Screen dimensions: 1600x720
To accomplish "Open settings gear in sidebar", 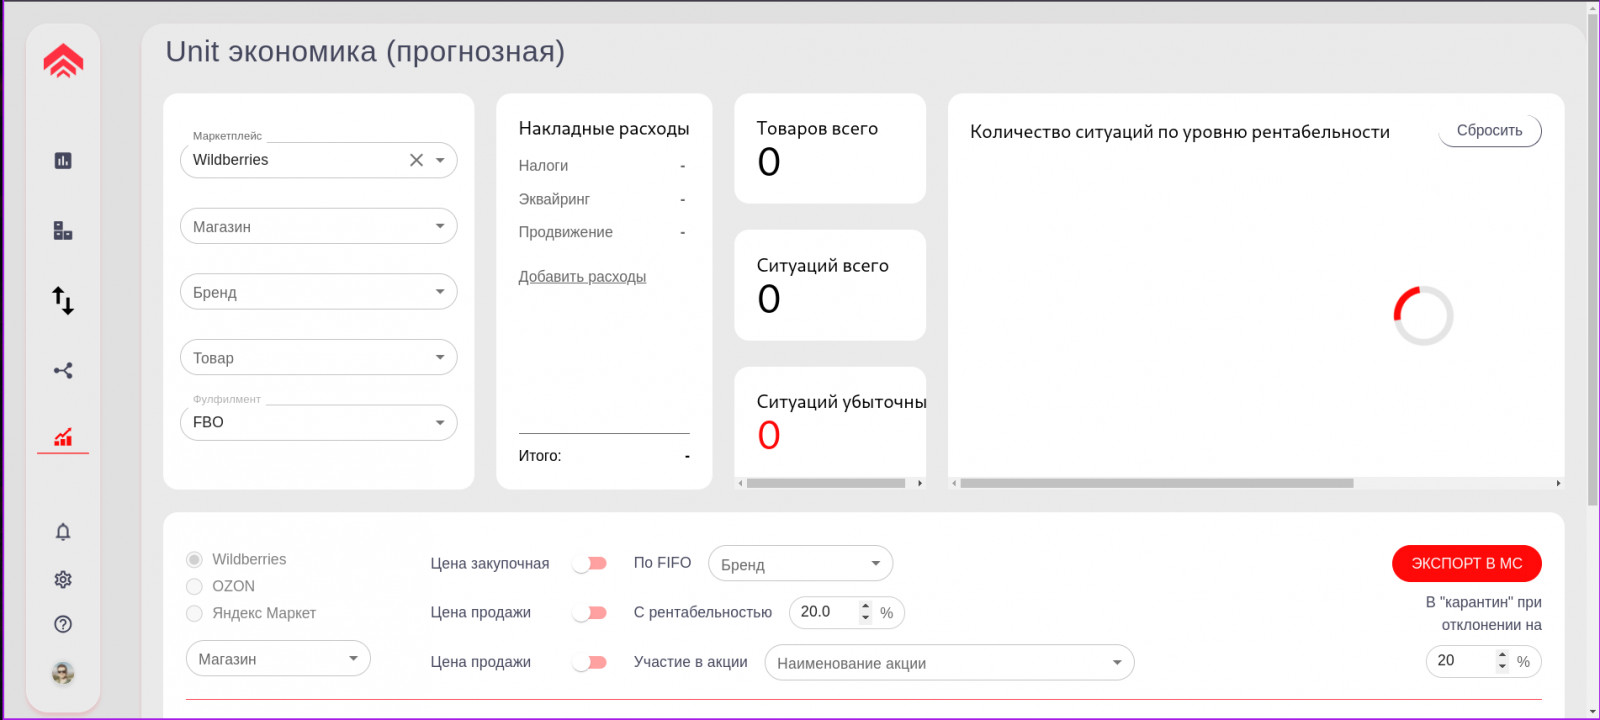I will pyautogui.click(x=63, y=579).
